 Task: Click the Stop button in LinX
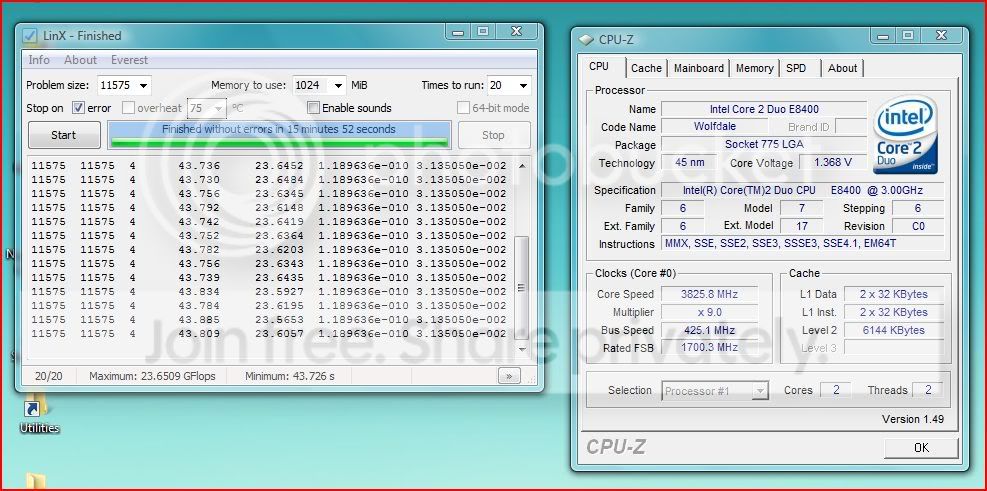493,135
